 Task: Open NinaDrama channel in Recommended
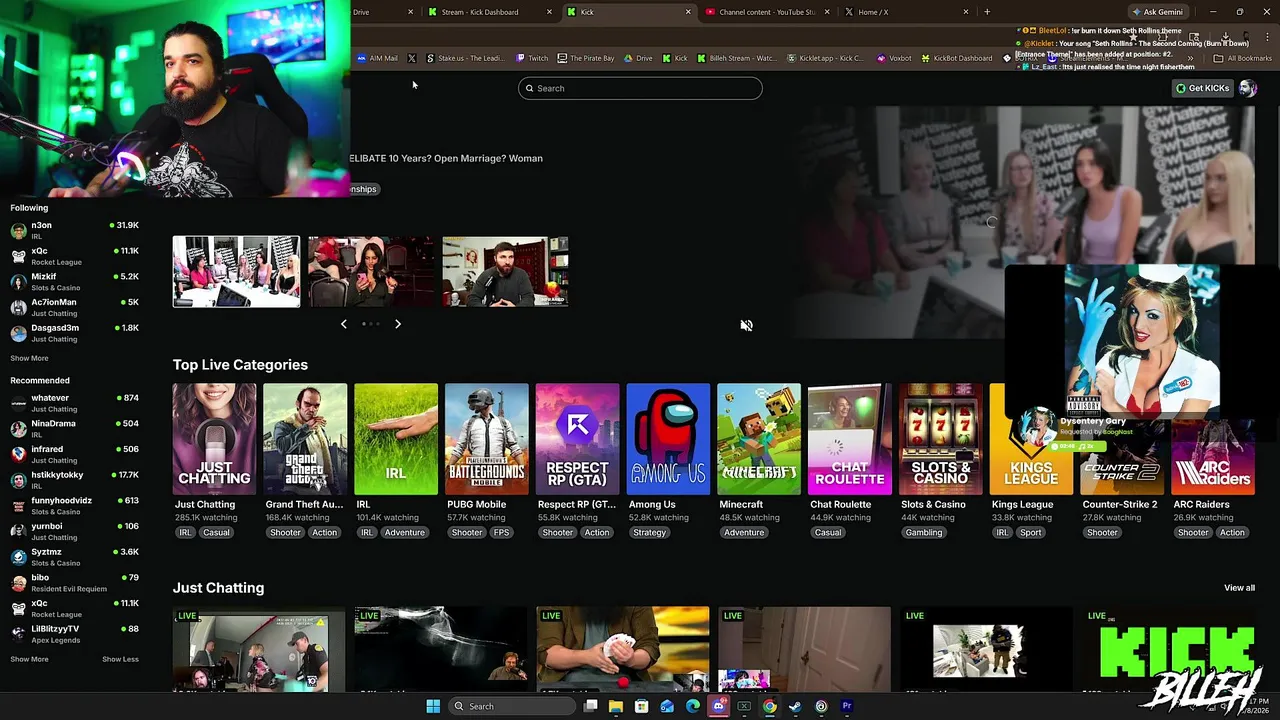coord(75,429)
